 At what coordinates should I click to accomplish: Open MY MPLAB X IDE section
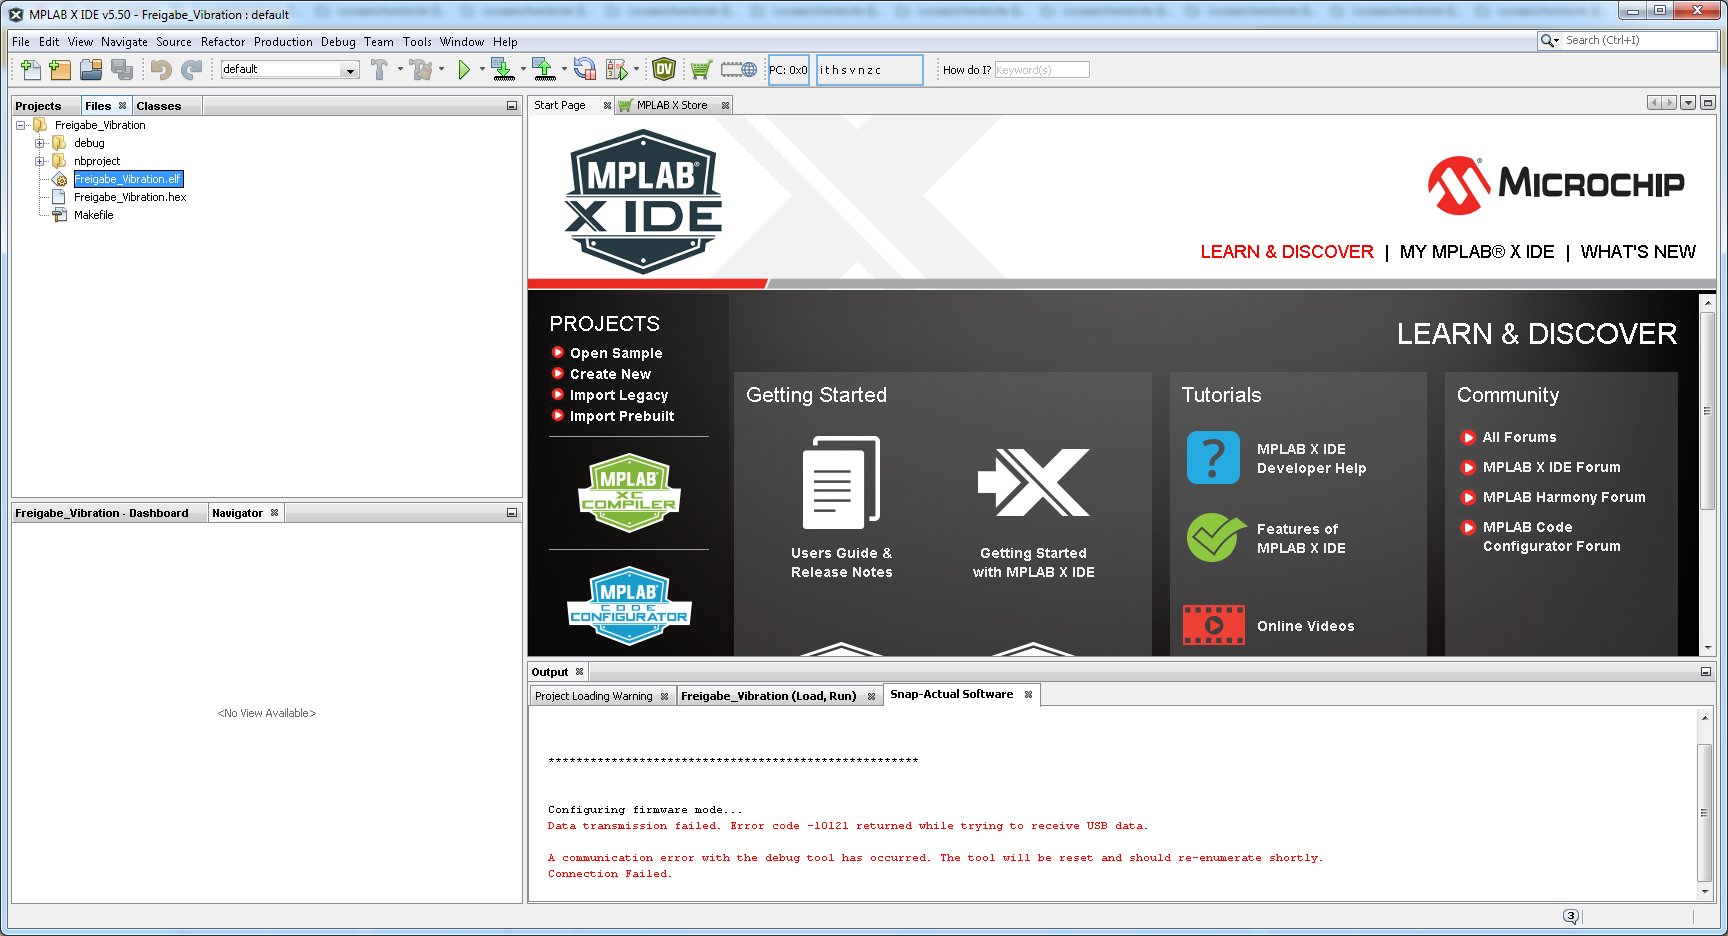tap(1477, 252)
